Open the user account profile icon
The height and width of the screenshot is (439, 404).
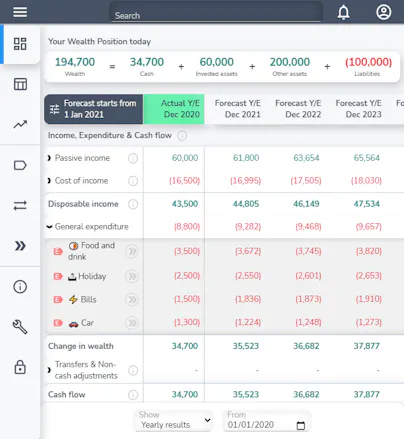384,12
